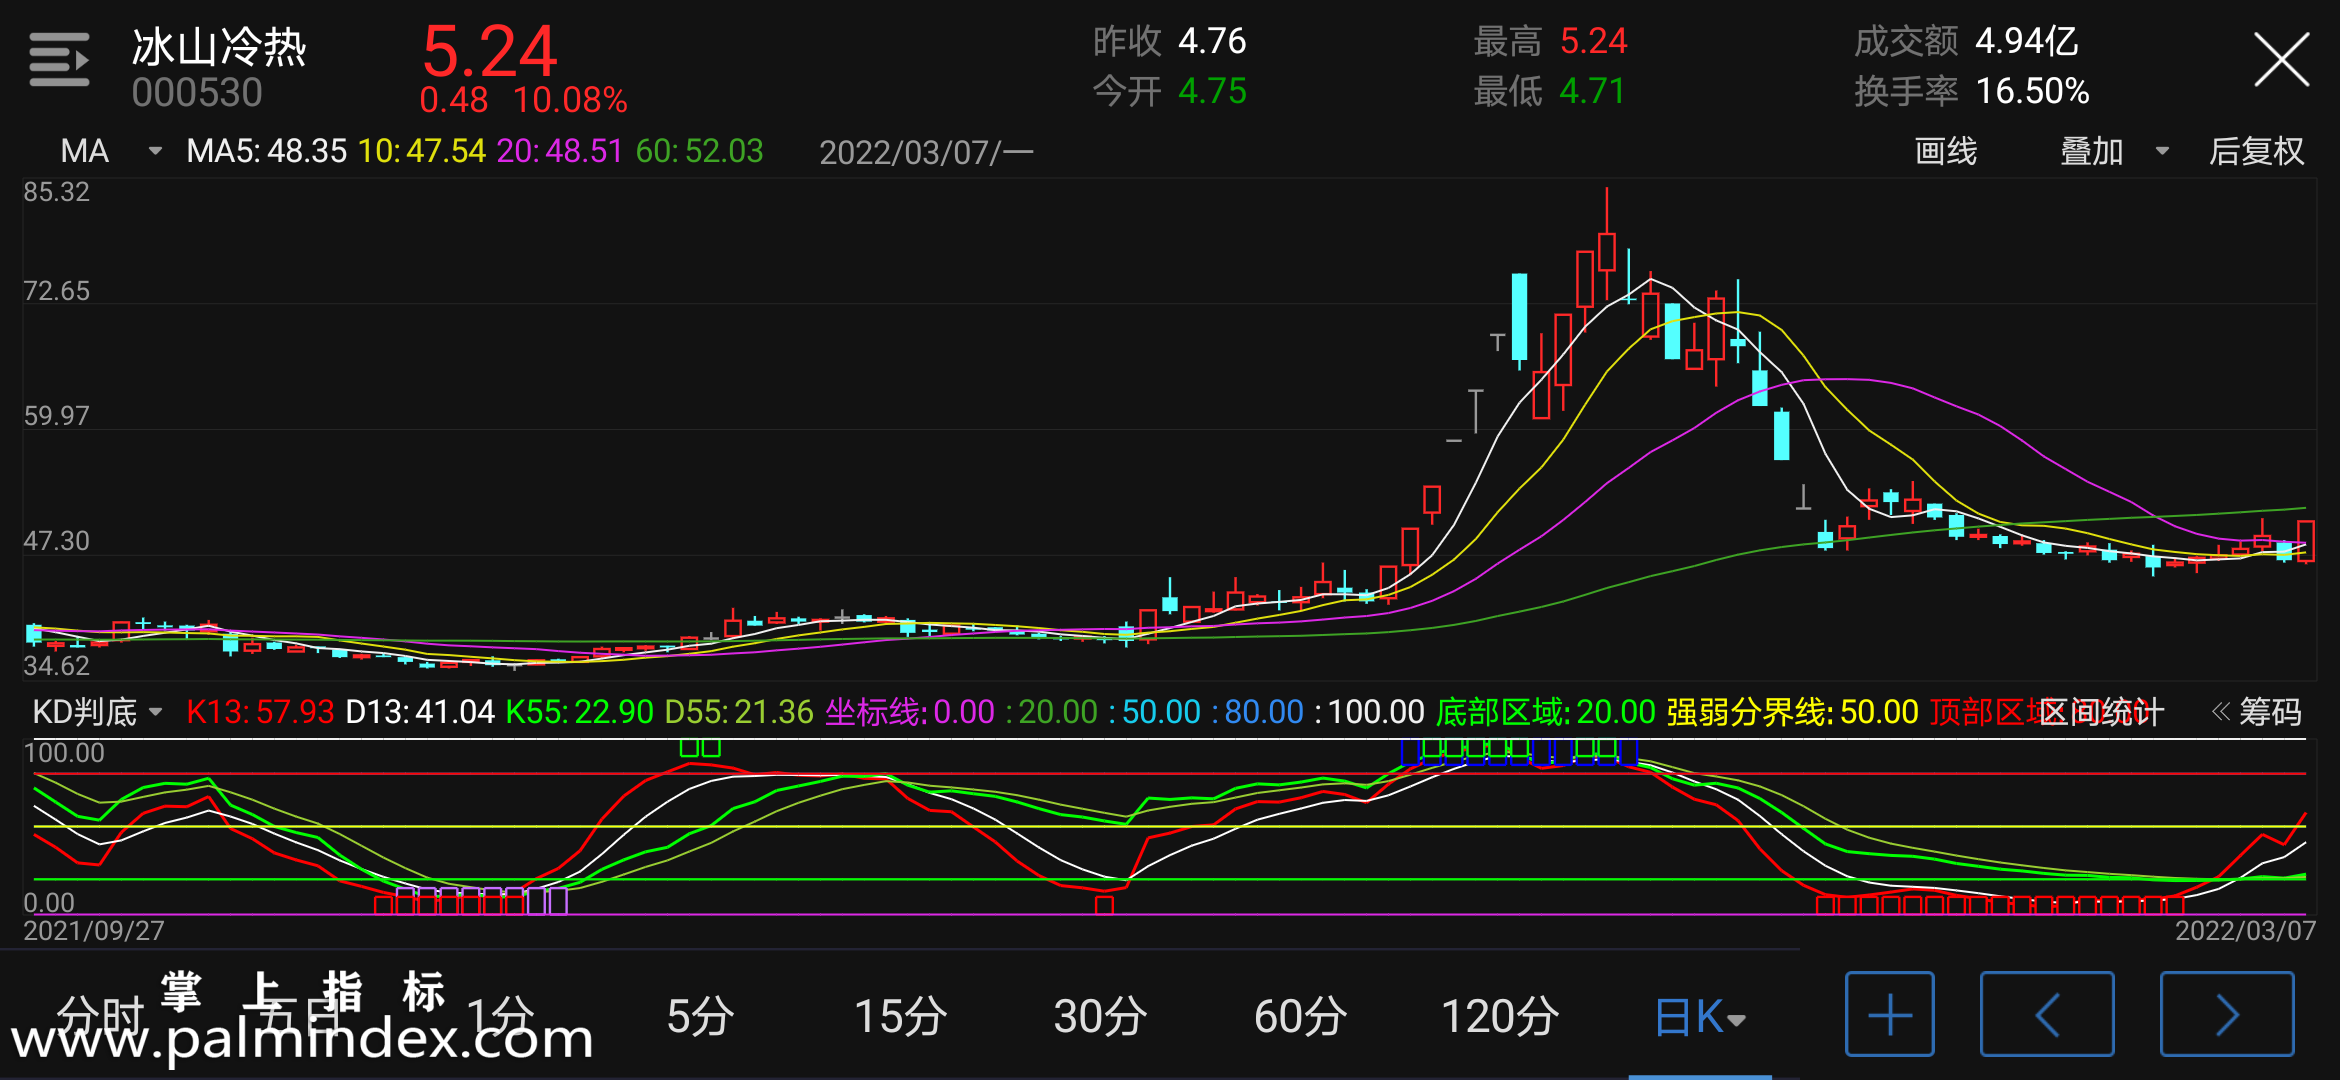
Task: Click the K55: 22.90 indicator value
Action: (580, 712)
